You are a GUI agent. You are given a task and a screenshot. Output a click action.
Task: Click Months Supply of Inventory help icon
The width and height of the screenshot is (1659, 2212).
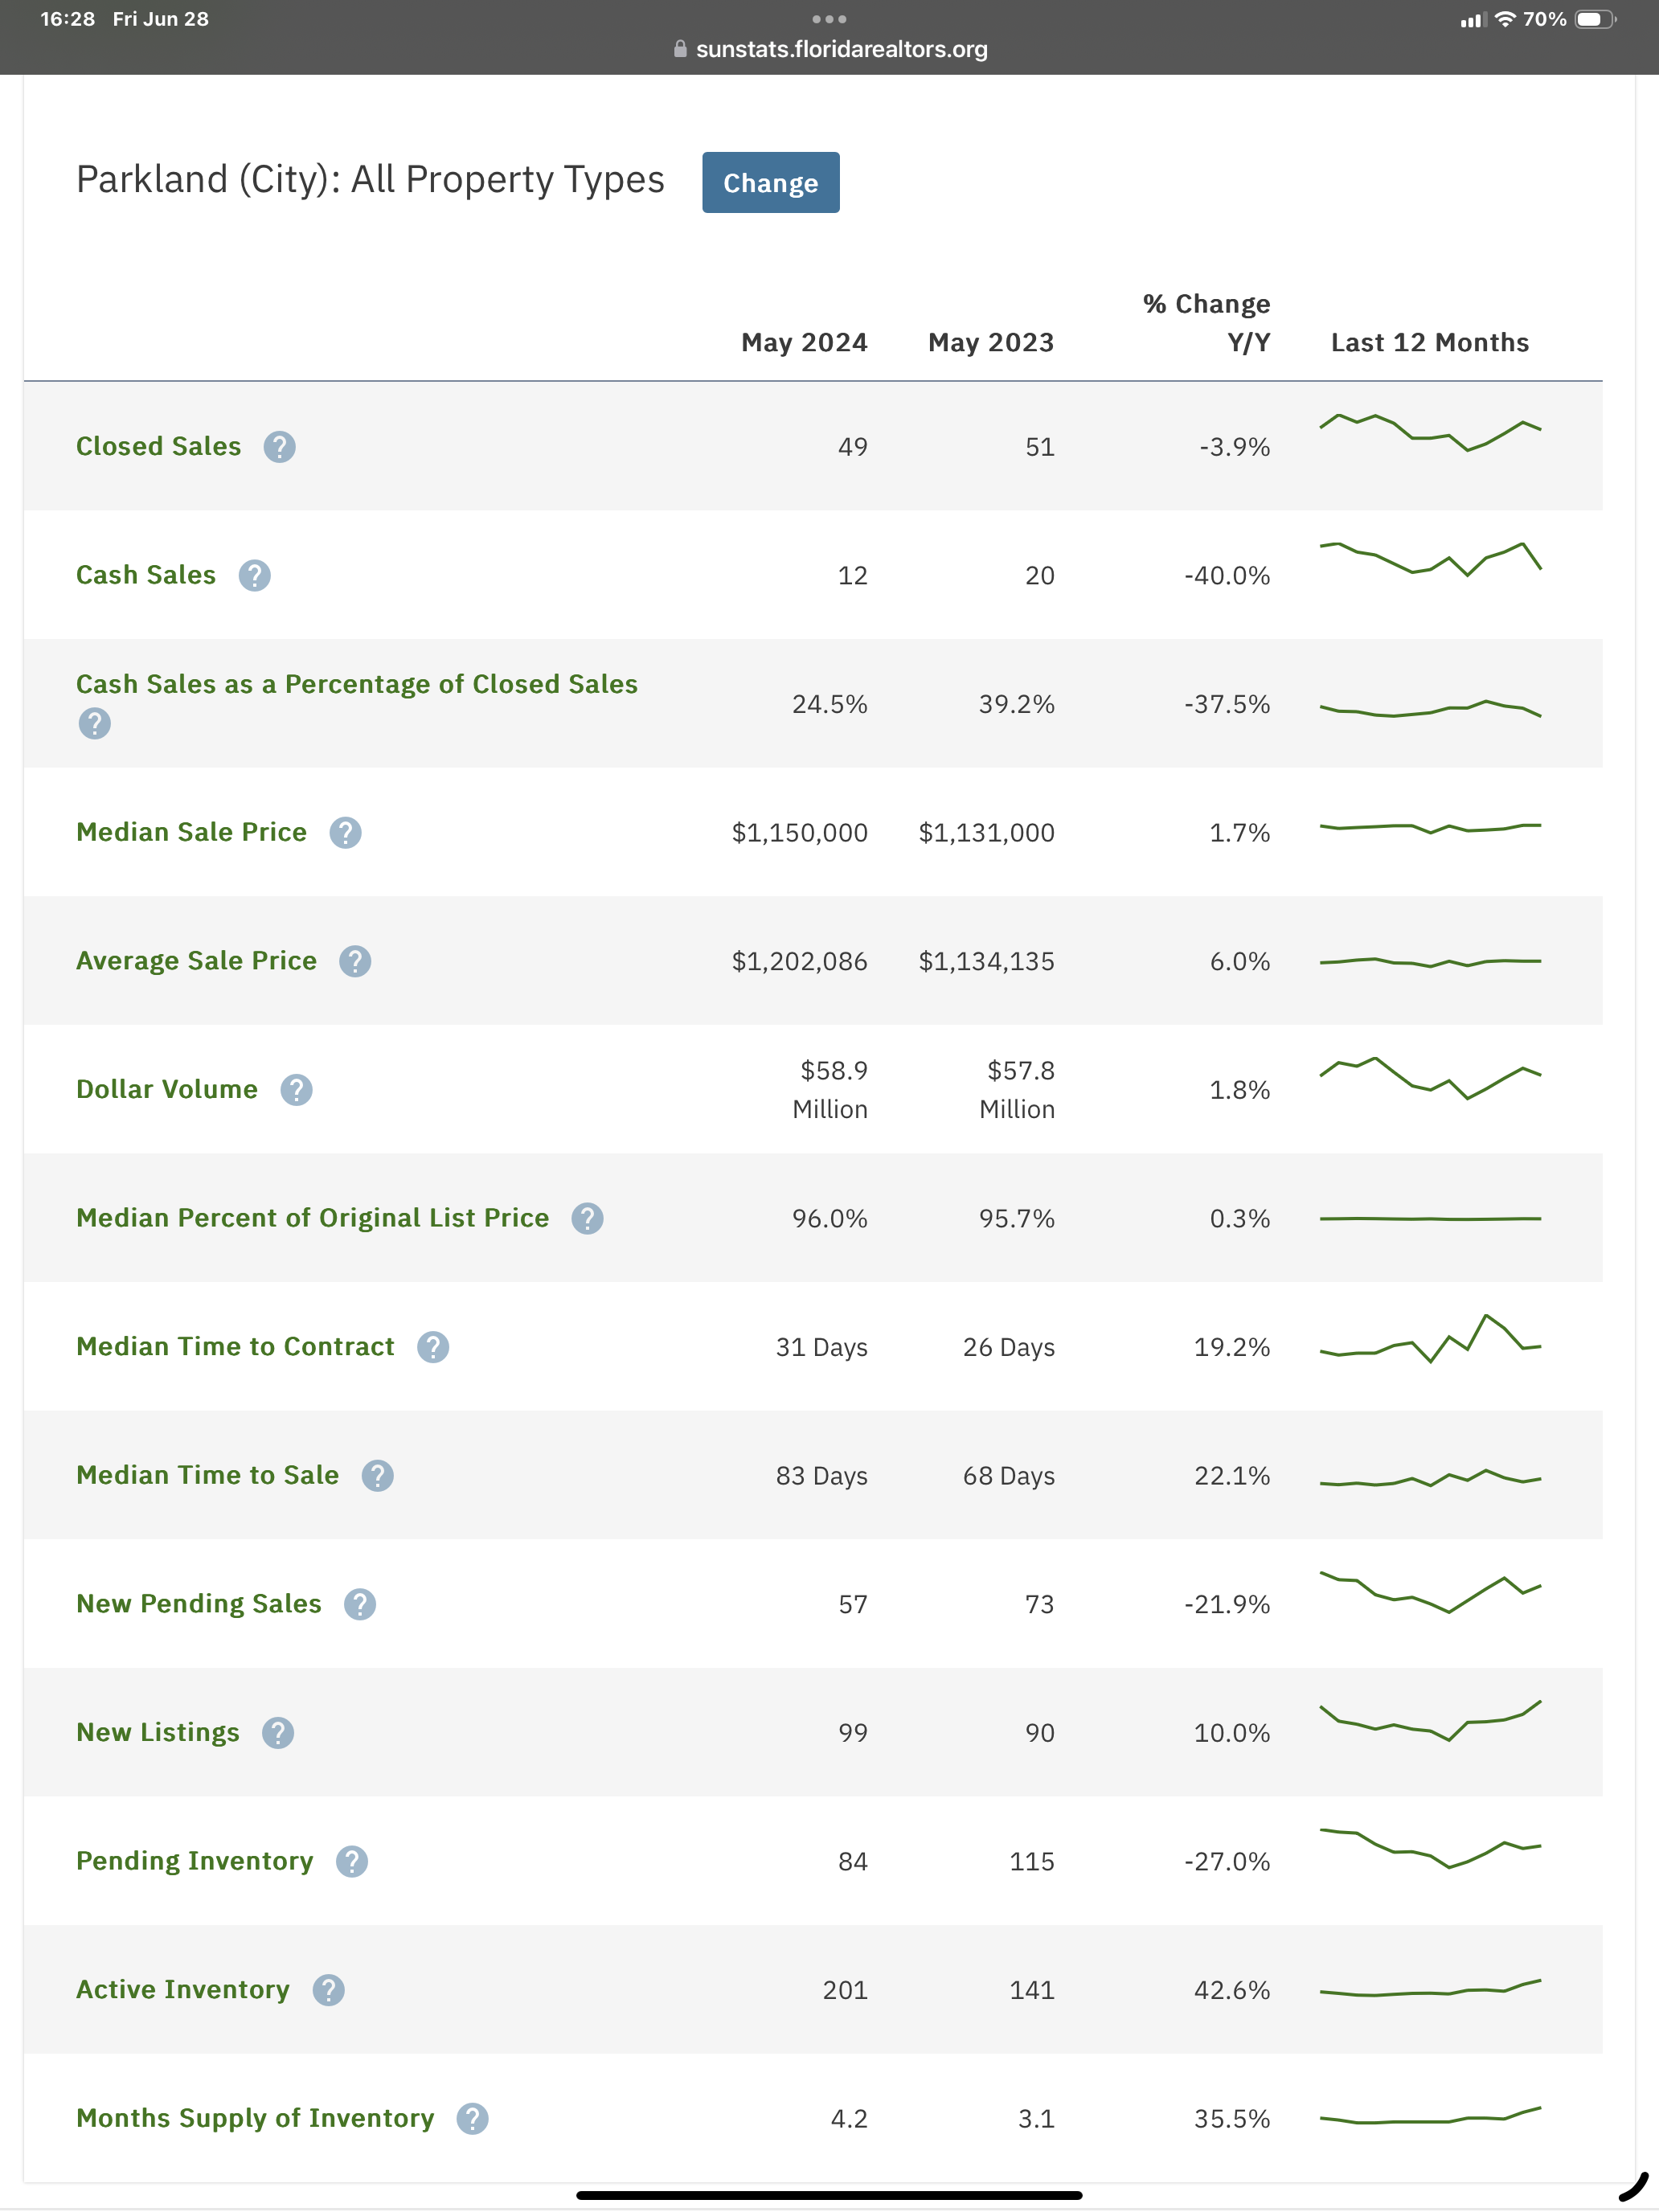[472, 2118]
